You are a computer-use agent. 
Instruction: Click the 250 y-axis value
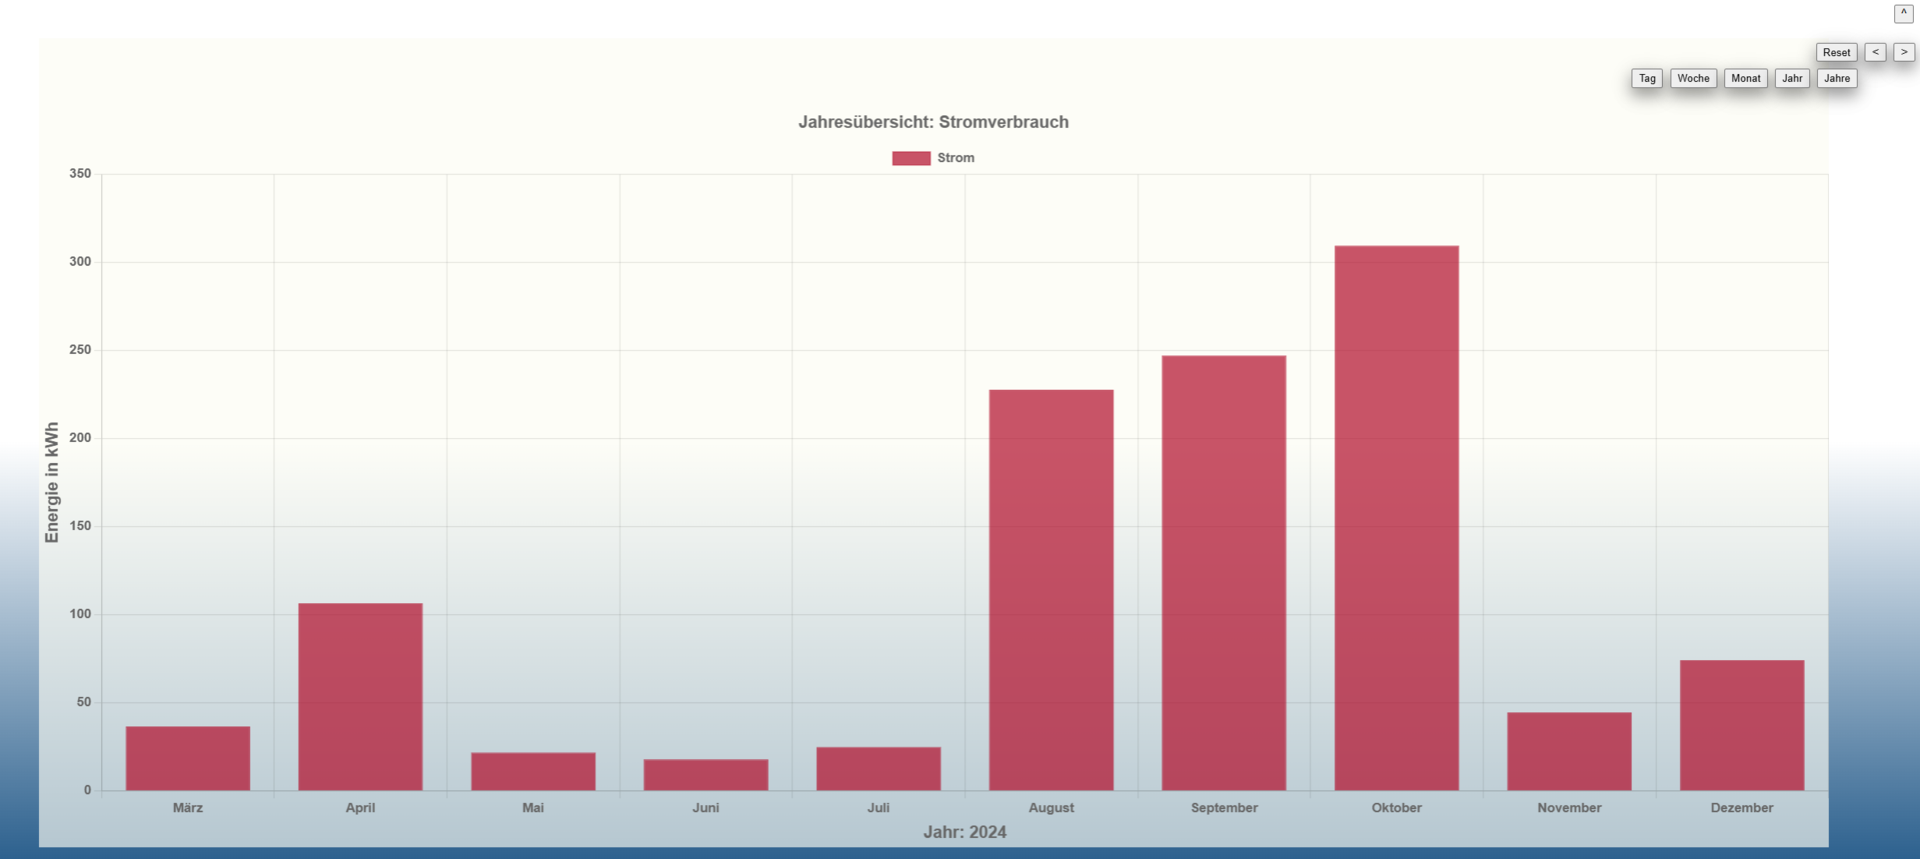click(x=80, y=350)
